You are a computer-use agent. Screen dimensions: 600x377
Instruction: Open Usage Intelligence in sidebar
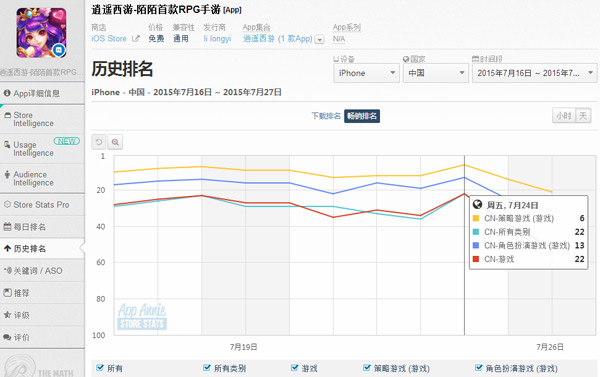click(42, 149)
